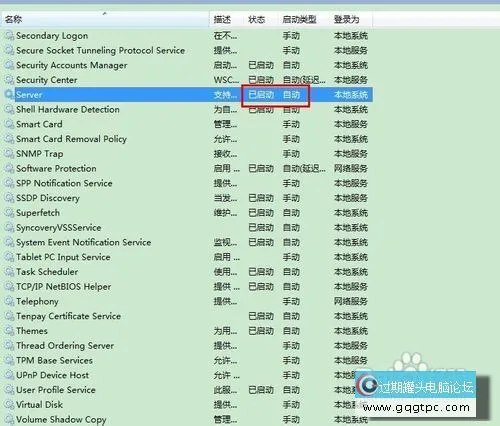Select the UPnP Device Host service name

[52, 375]
